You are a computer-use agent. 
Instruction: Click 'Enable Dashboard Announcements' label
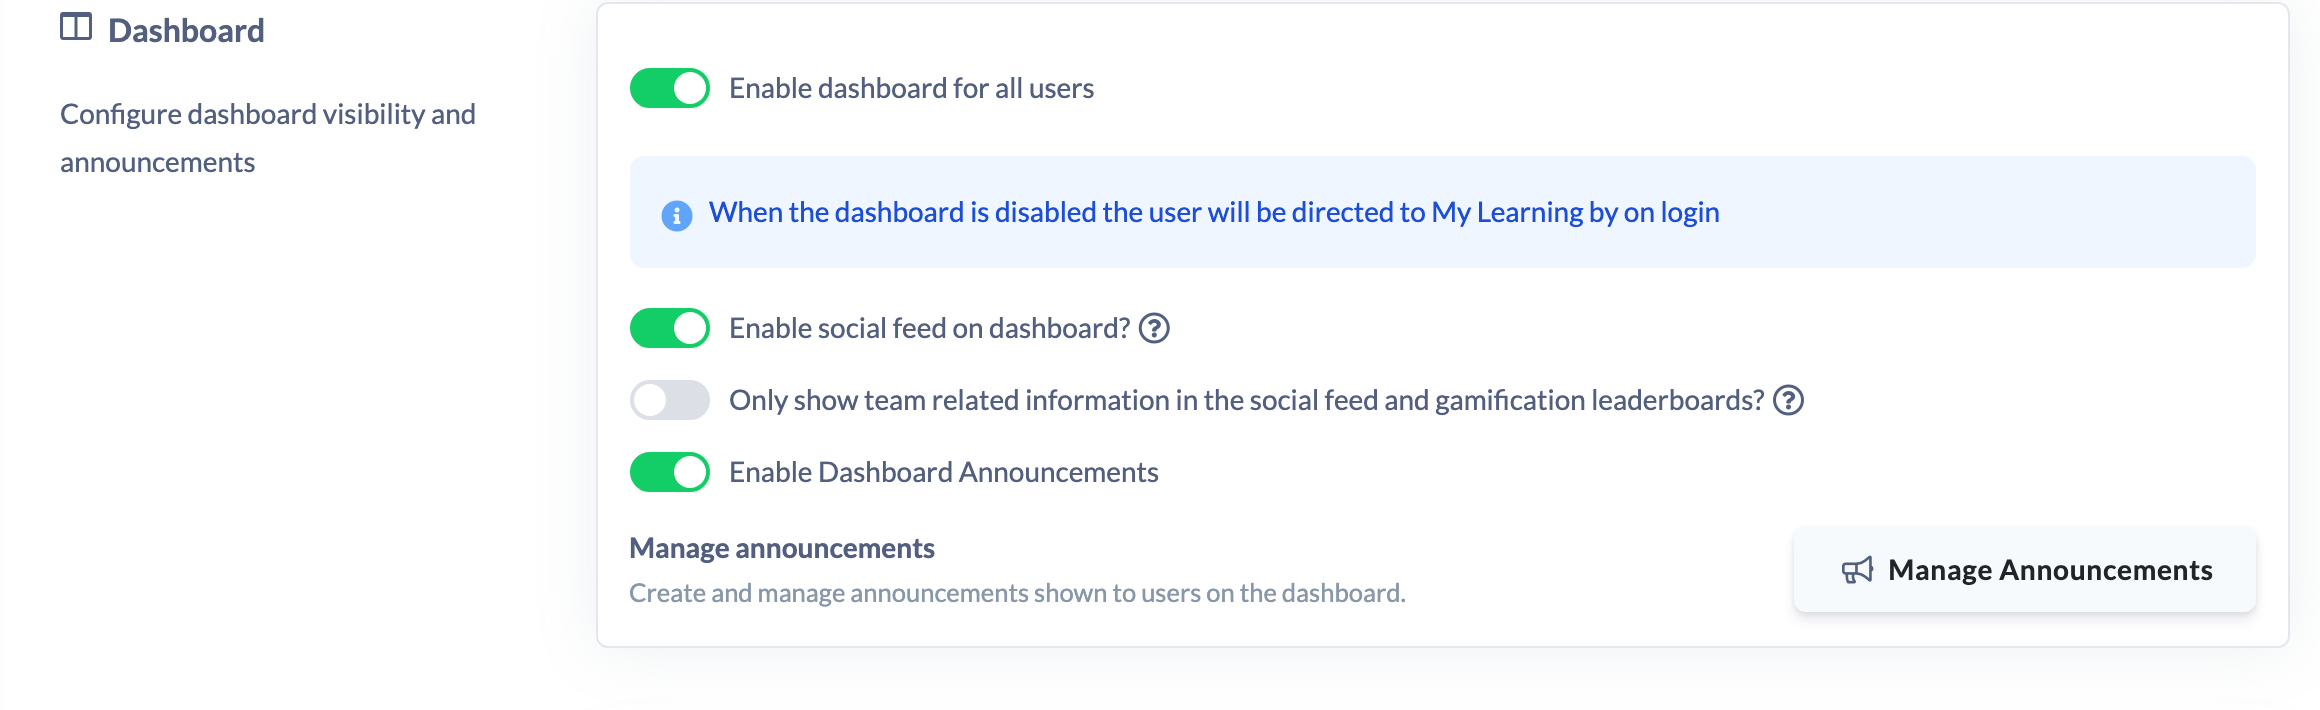coord(943,472)
